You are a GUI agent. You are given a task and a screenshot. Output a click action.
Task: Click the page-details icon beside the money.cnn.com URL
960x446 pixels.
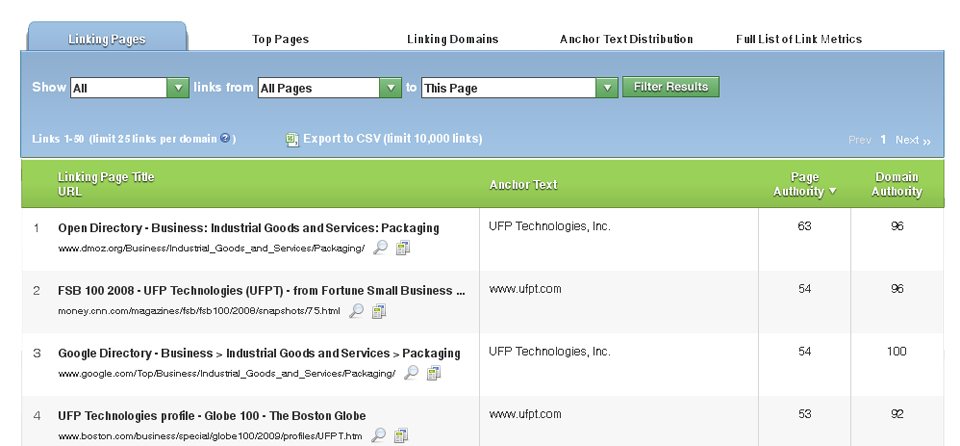pyautogui.click(x=379, y=311)
